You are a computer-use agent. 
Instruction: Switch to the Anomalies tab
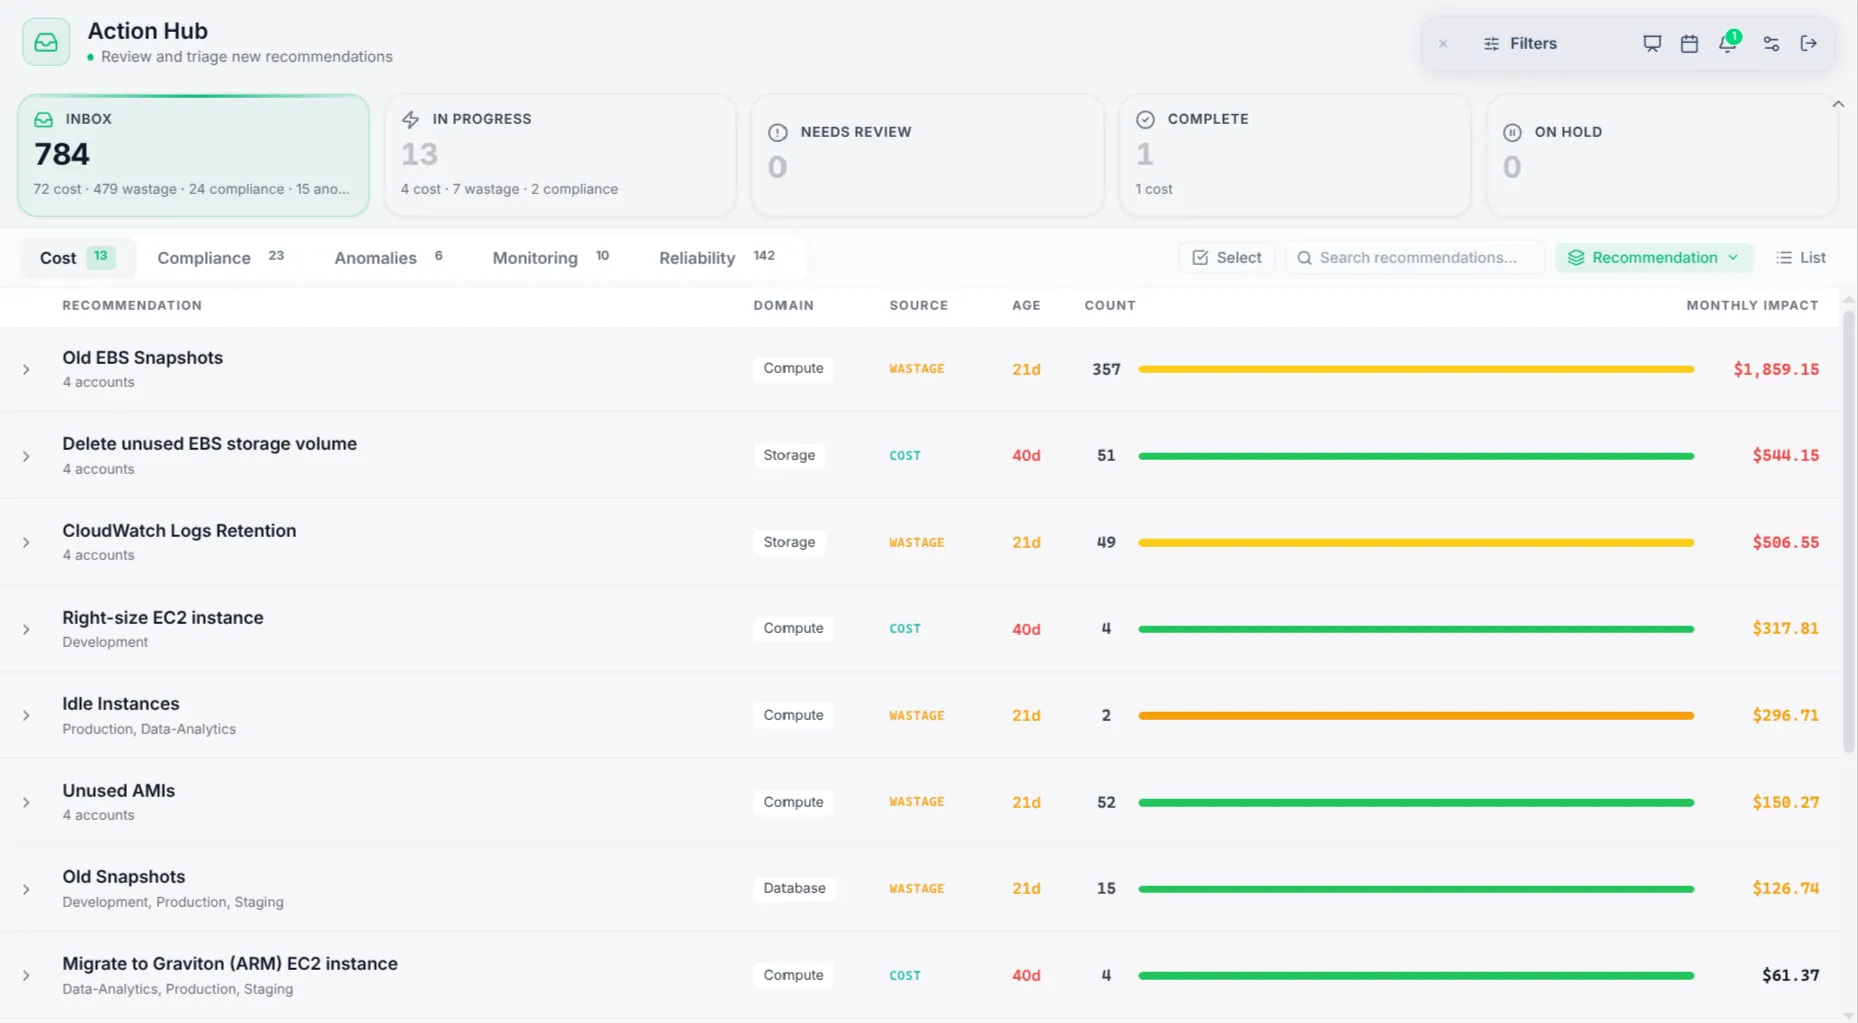(389, 258)
